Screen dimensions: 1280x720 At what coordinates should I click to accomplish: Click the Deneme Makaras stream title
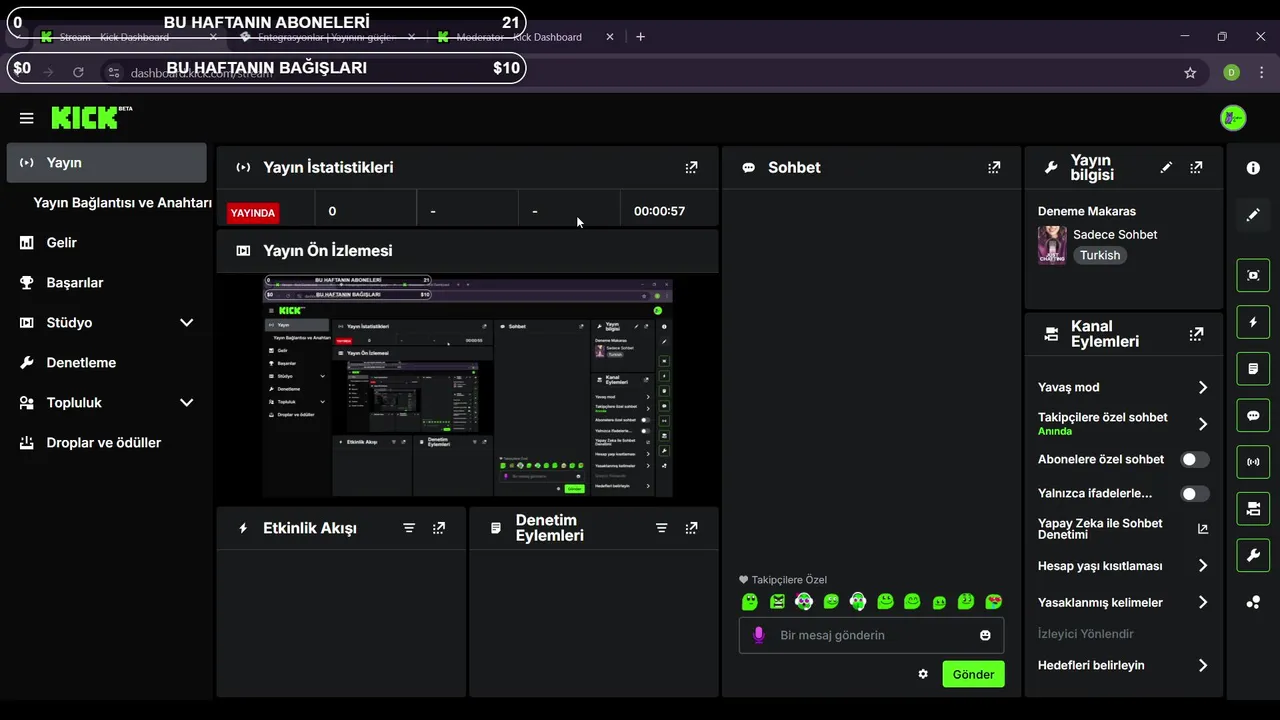coord(1087,212)
